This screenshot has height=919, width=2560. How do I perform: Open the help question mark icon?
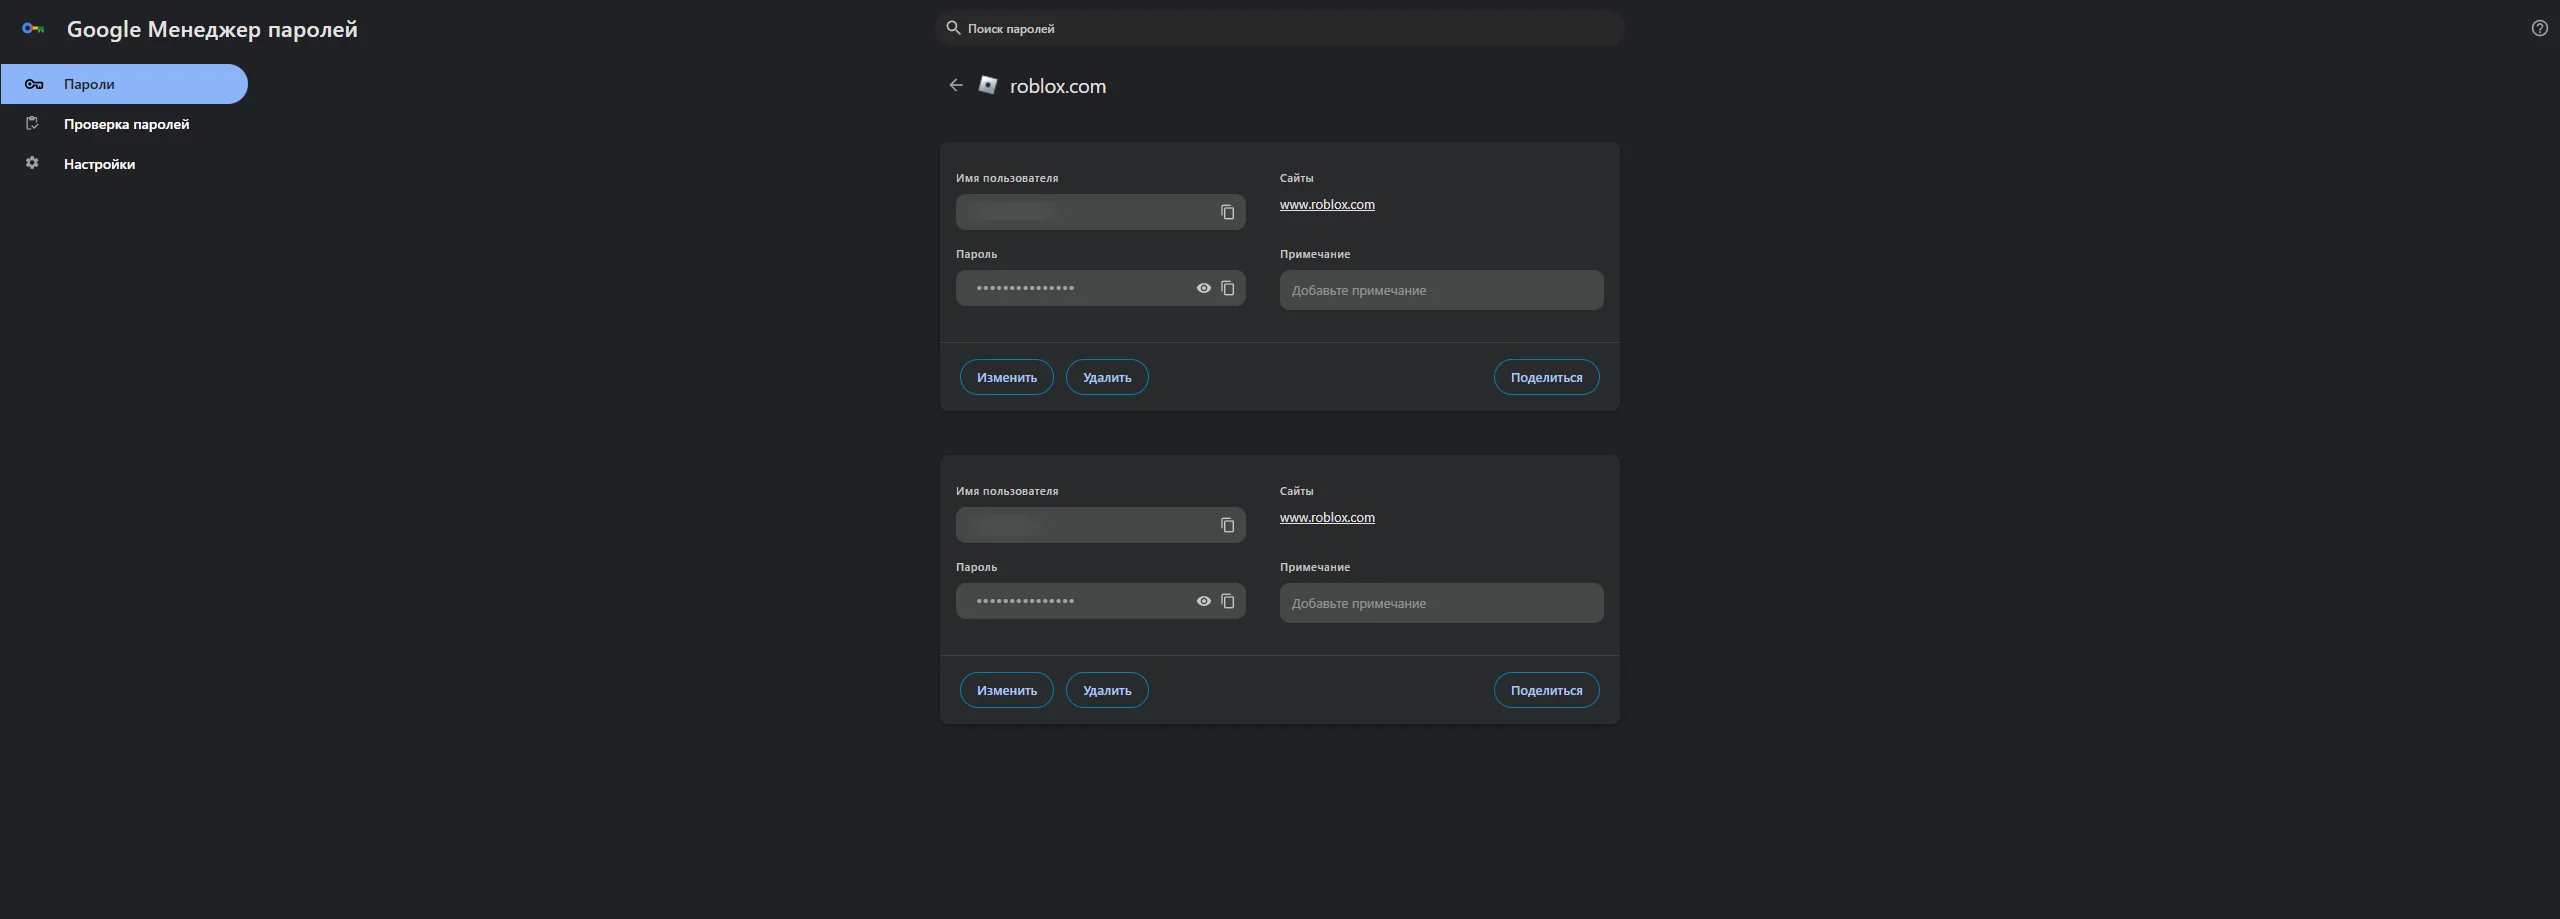2539,28
